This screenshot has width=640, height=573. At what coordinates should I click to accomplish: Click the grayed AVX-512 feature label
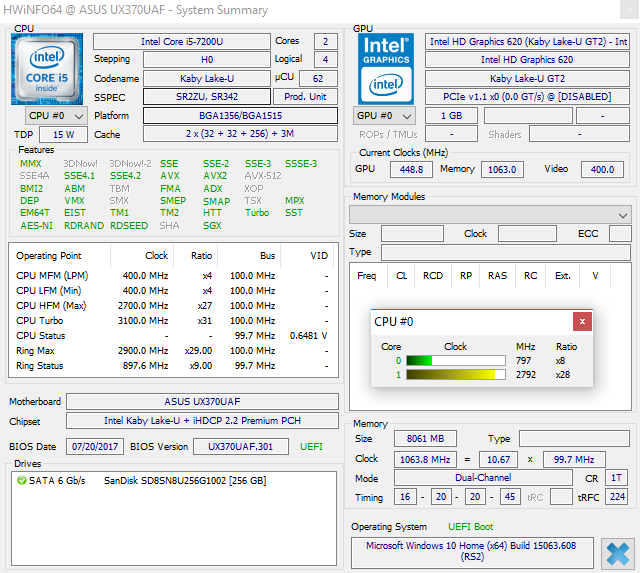coord(263,176)
